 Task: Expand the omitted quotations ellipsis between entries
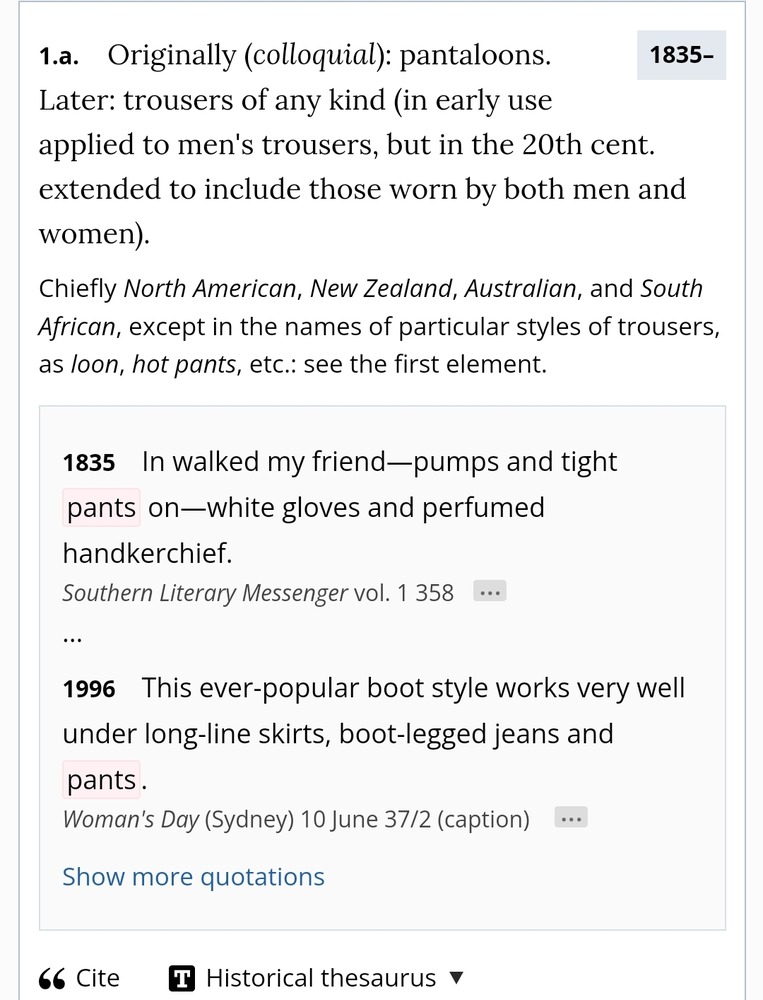coord(72,636)
